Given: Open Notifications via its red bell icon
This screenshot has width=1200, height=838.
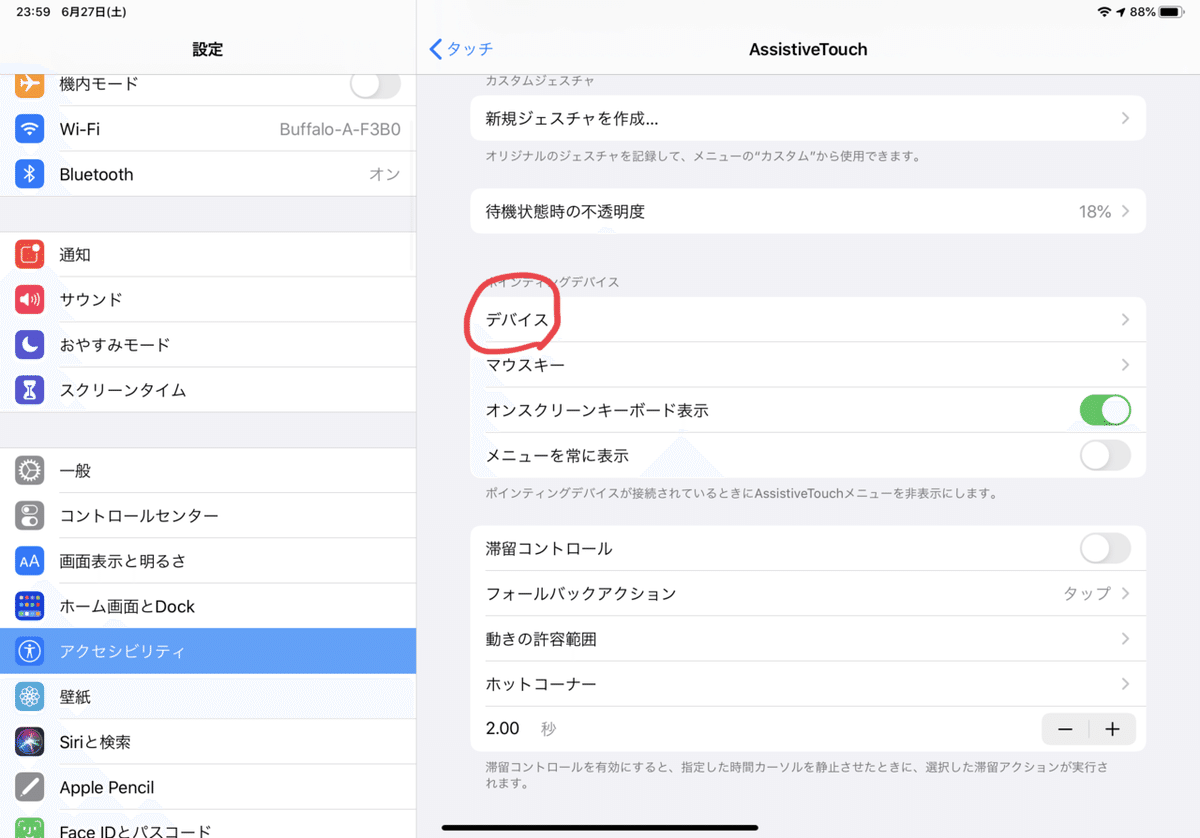Looking at the screenshot, I should [x=29, y=254].
